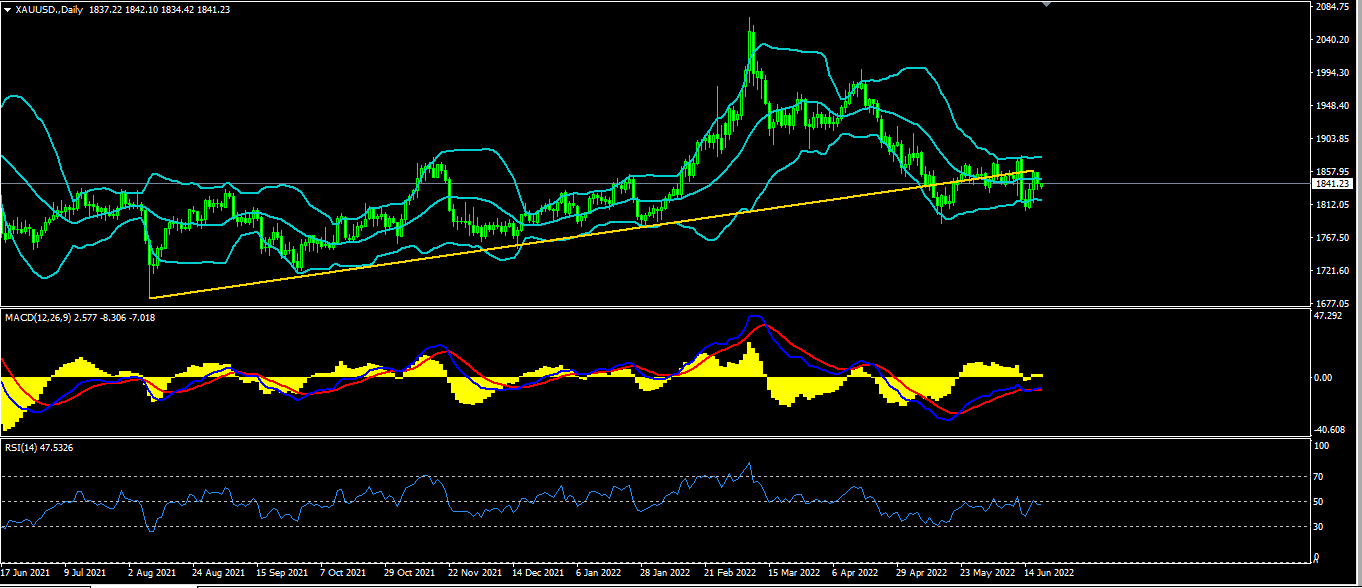Click the 14 Jun 2022 date label
The width and height of the screenshot is (1362, 588).
coord(1050,573)
